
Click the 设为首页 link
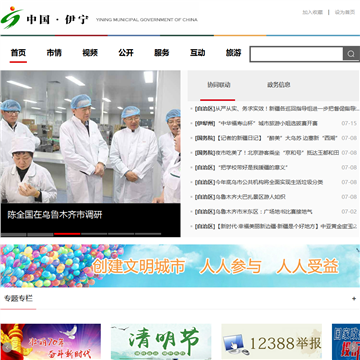345,12
